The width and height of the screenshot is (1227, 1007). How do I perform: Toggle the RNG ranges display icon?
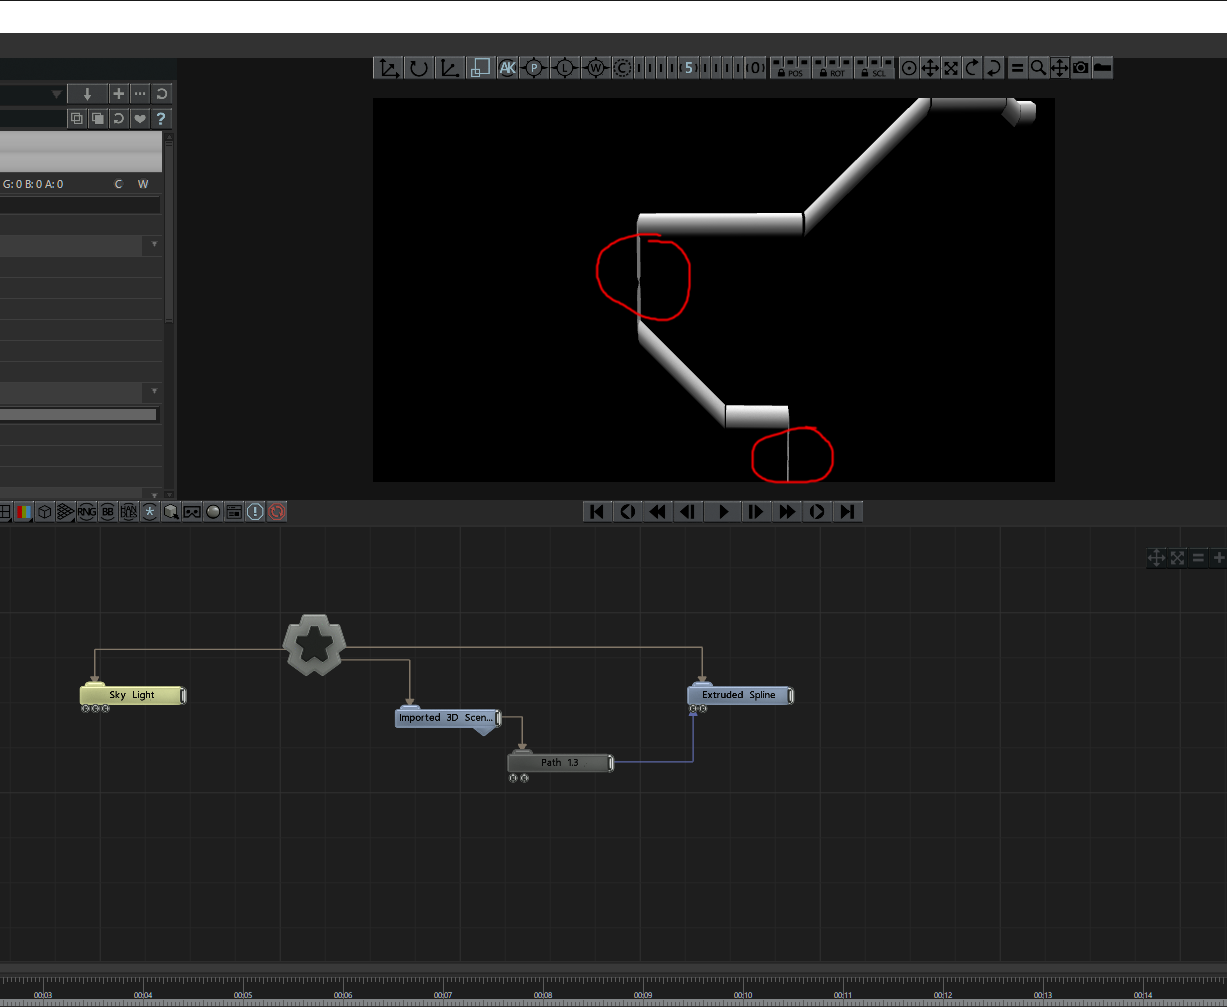[86, 512]
